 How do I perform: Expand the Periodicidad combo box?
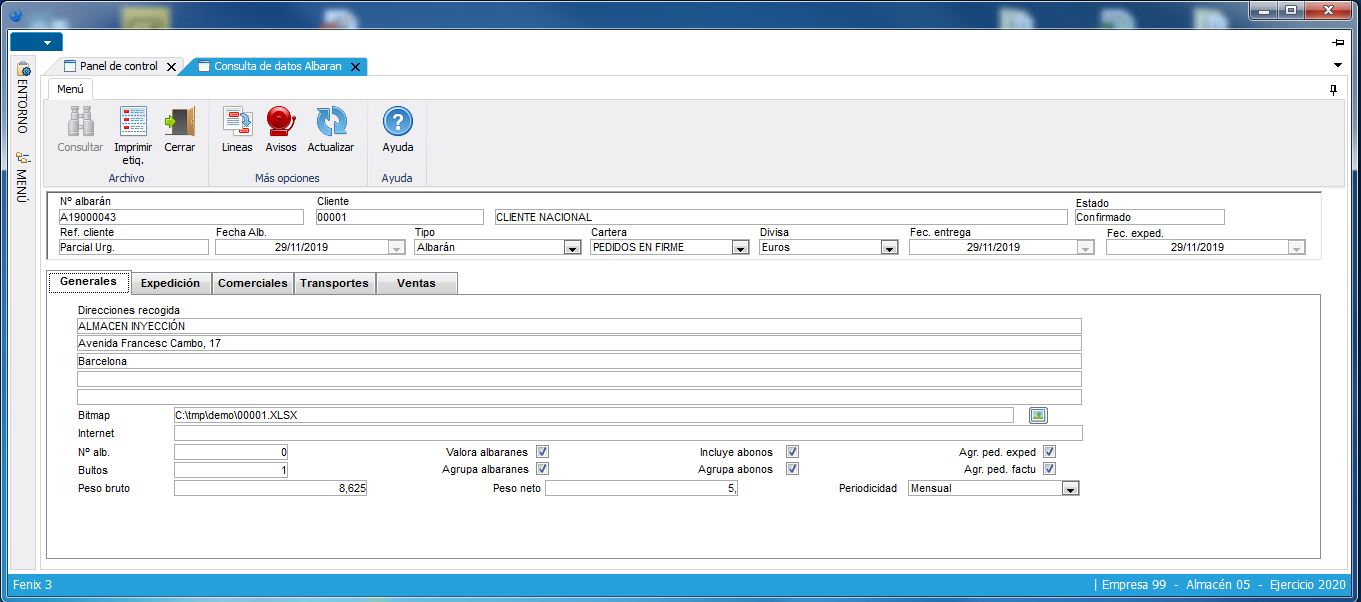(1070, 489)
